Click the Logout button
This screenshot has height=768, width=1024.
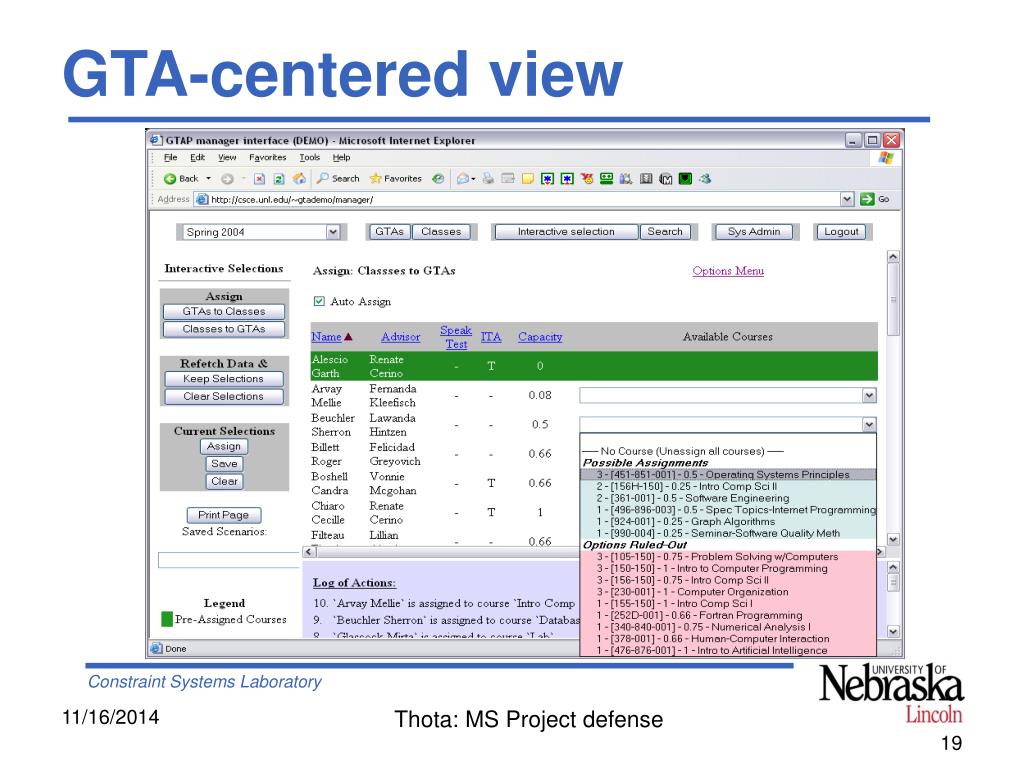point(841,232)
